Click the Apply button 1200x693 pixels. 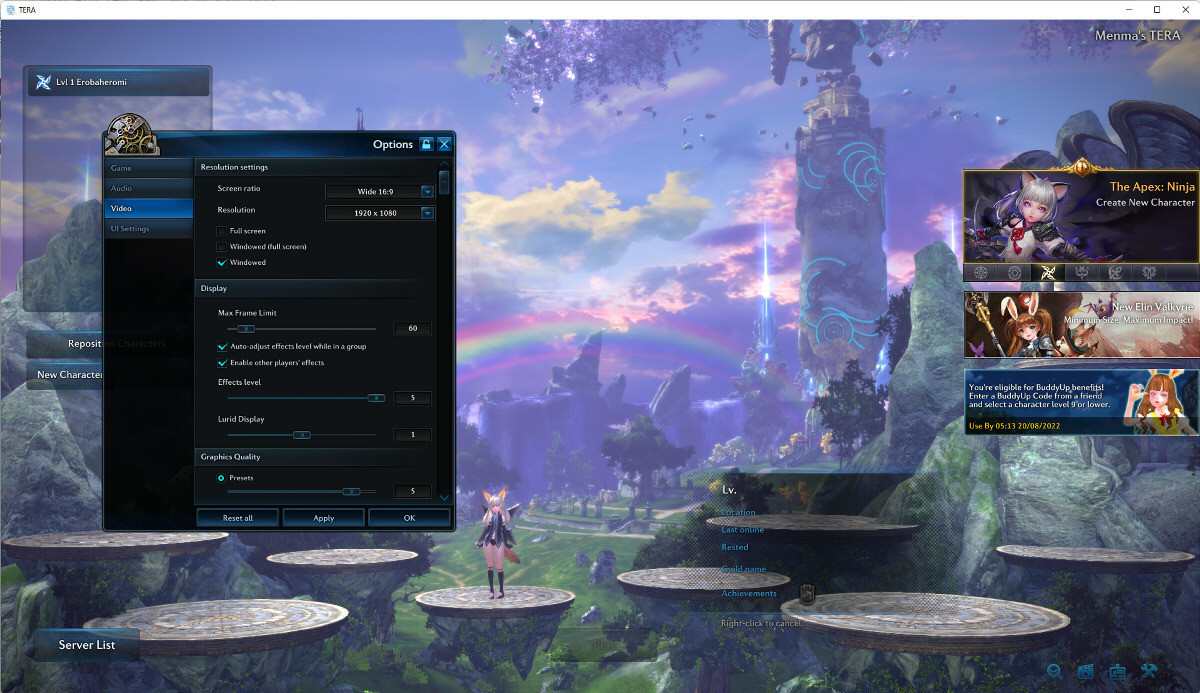click(323, 518)
